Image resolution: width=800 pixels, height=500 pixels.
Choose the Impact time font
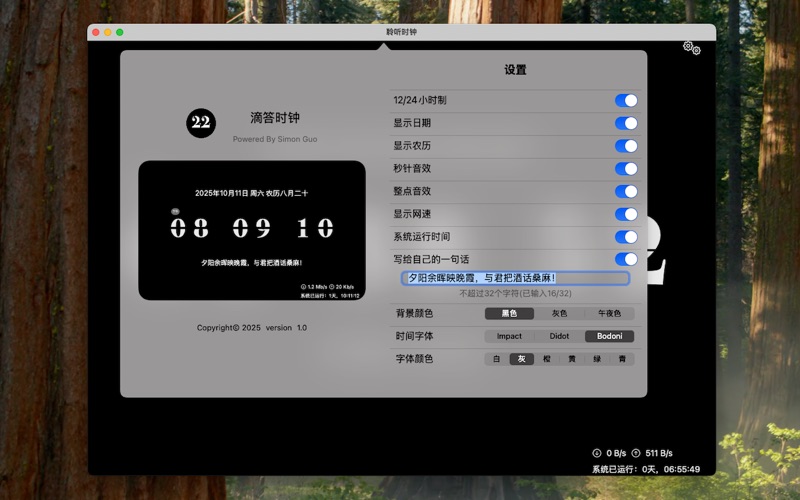509,336
